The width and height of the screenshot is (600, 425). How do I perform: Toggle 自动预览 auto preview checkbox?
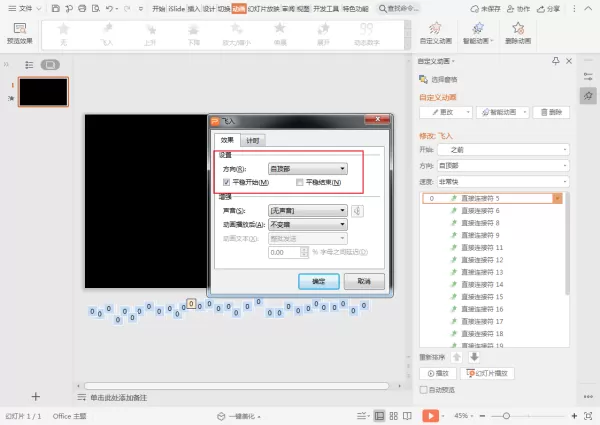423,390
